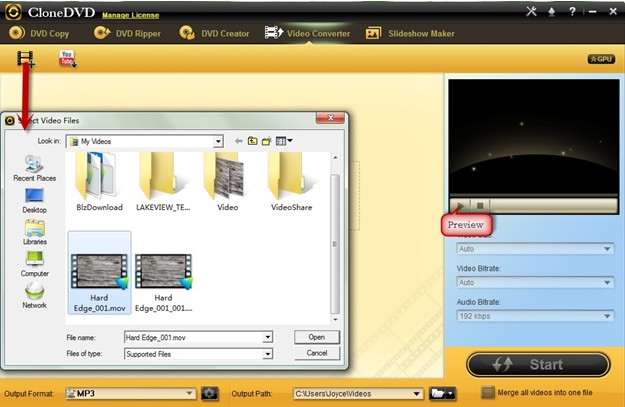Select the Video folder
The width and height of the screenshot is (625, 407).
click(x=227, y=182)
